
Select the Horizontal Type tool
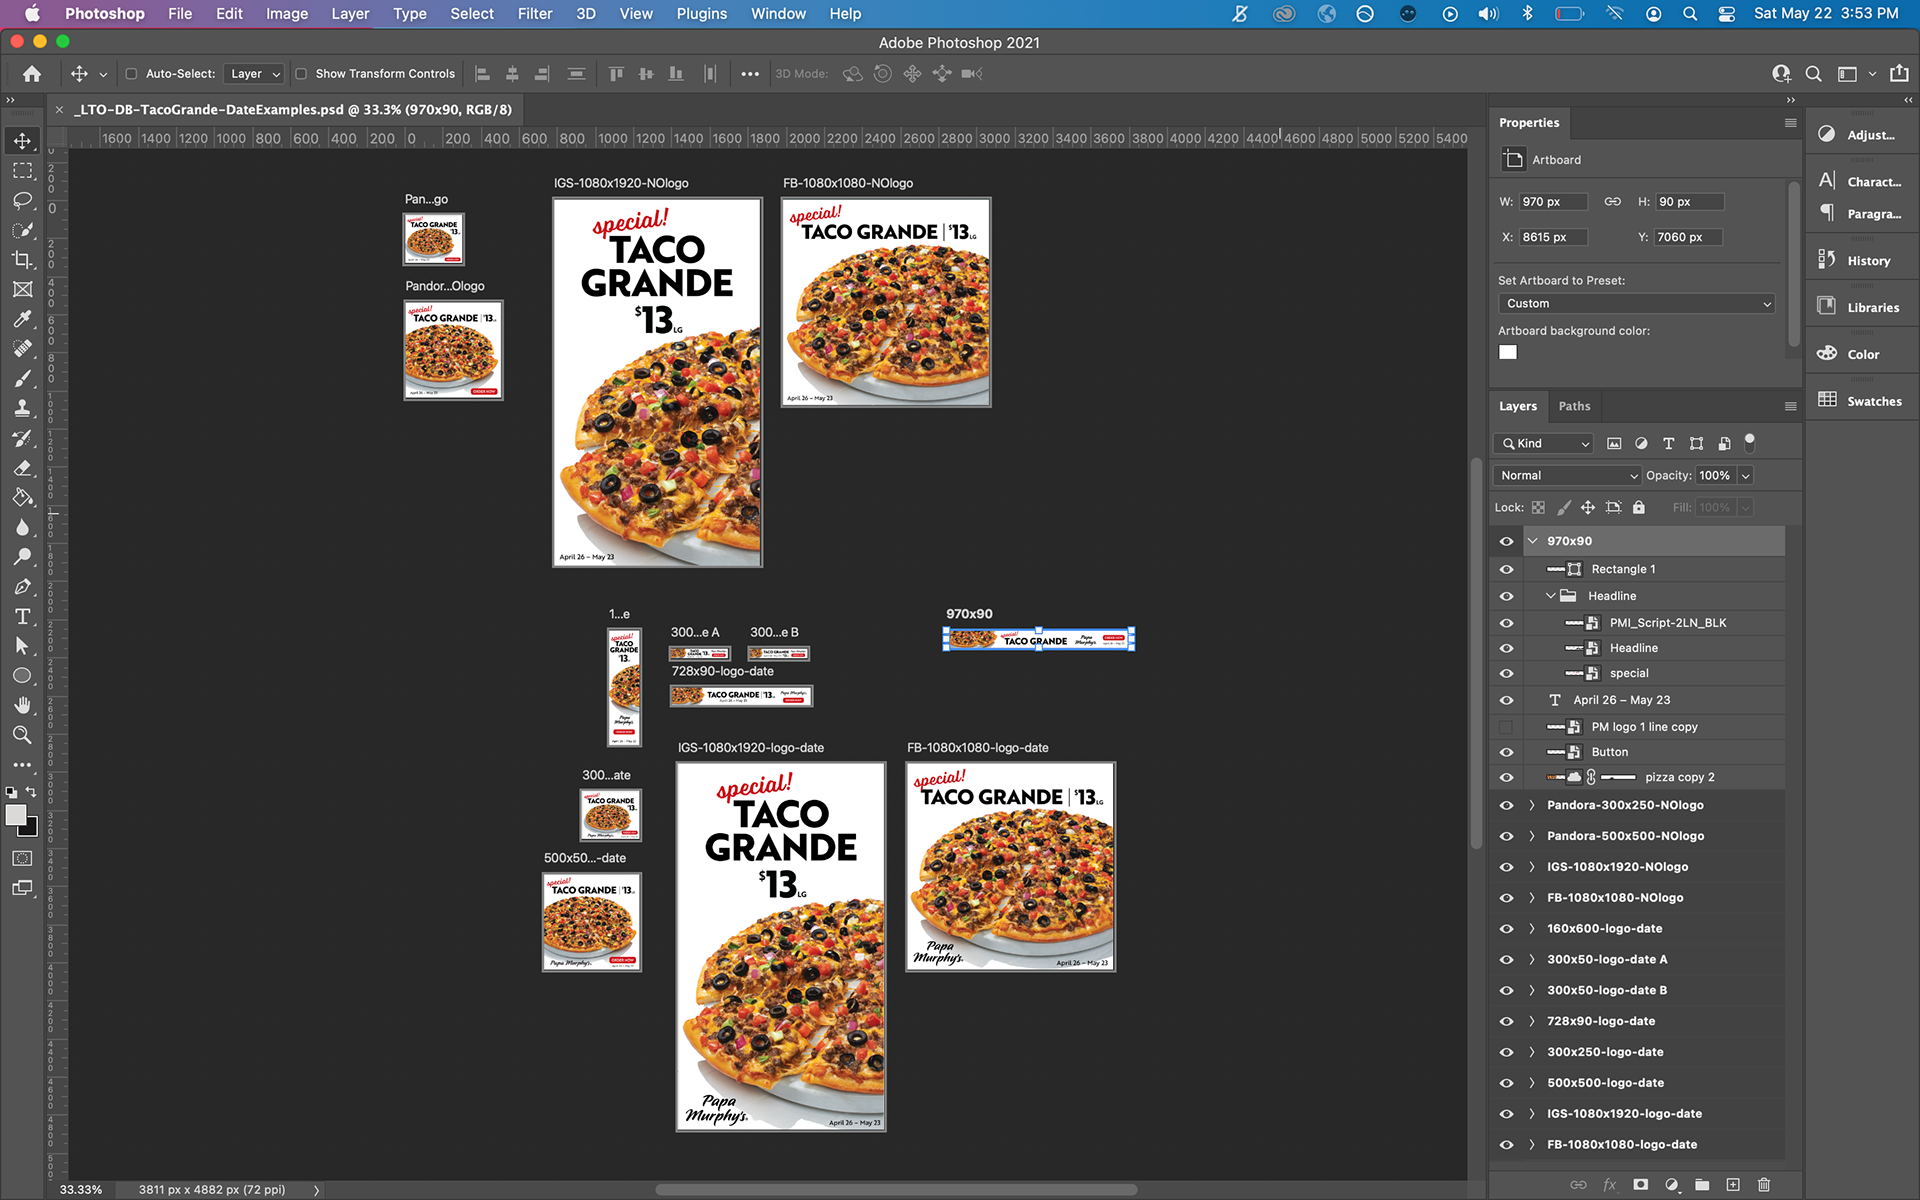(x=22, y=617)
